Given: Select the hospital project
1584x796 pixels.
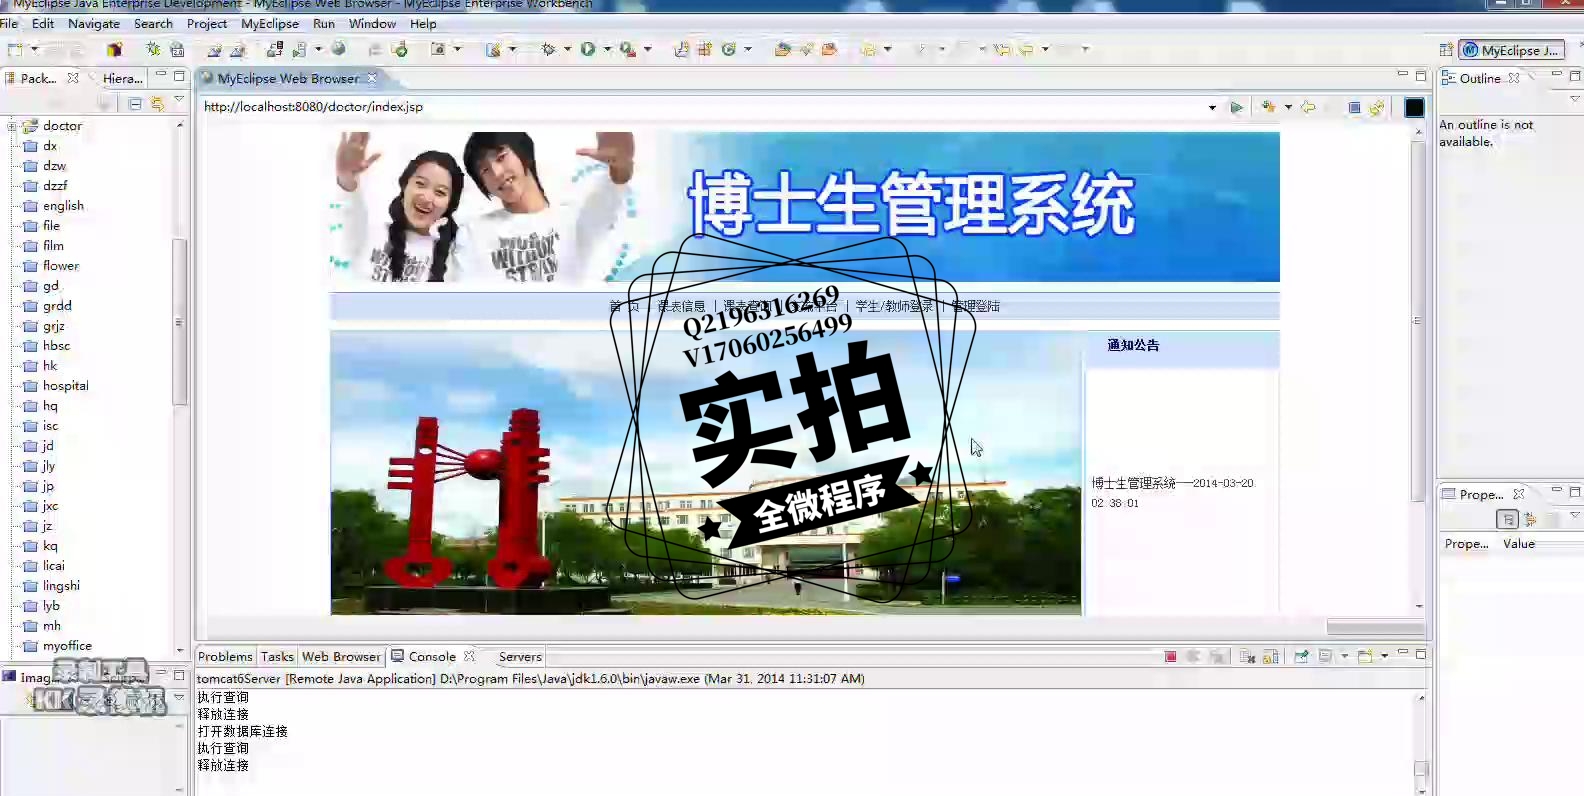Looking at the screenshot, I should click(x=66, y=386).
